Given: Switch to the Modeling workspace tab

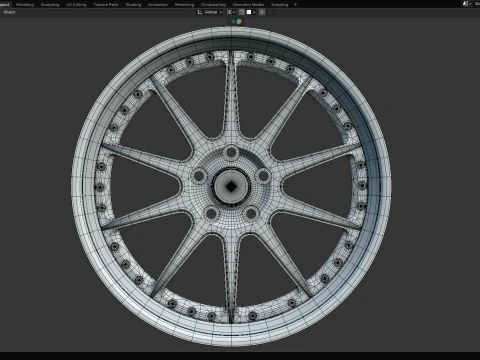Looking at the screenshot, I should click(25, 5).
